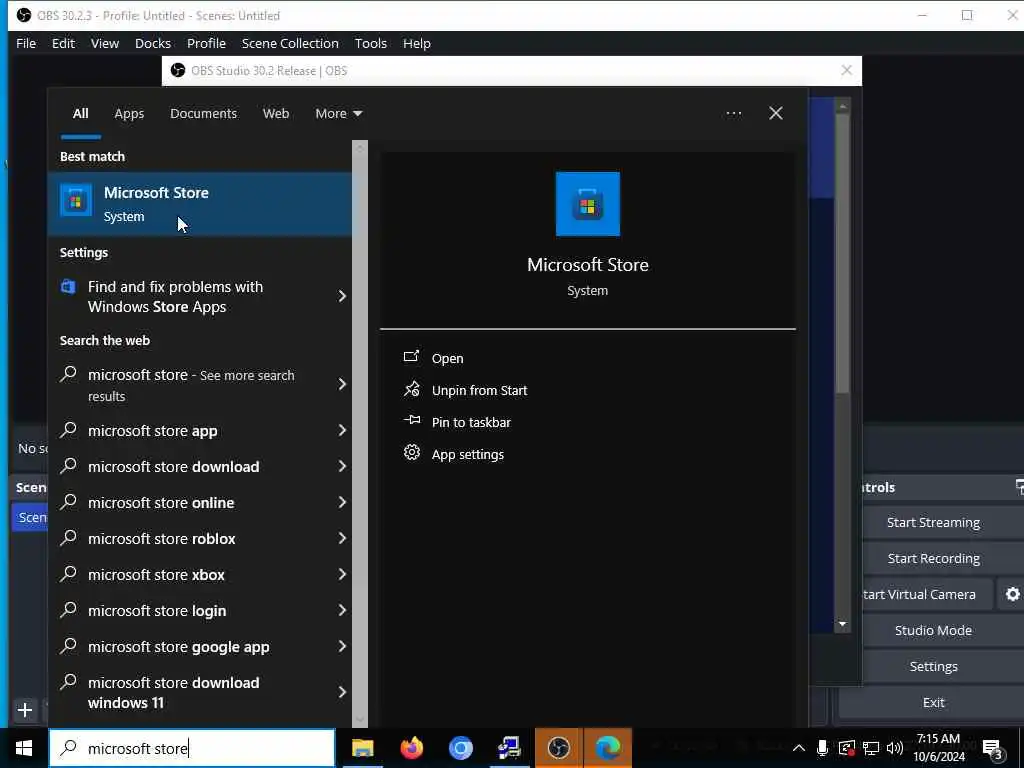Choose Pin to taskbar action
The height and width of the screenshot is (768, 1024).
tap(471, 423)
